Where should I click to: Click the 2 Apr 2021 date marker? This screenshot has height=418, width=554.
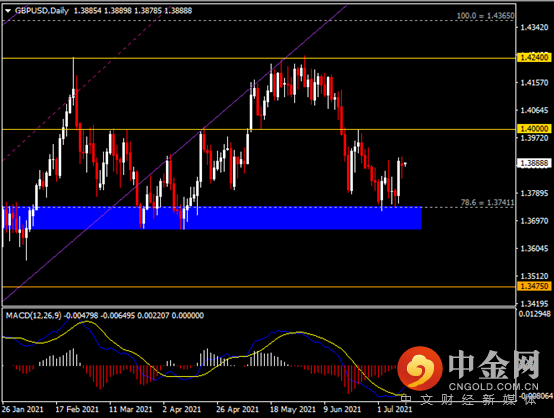pyautogui.click(x=182, y=410)
